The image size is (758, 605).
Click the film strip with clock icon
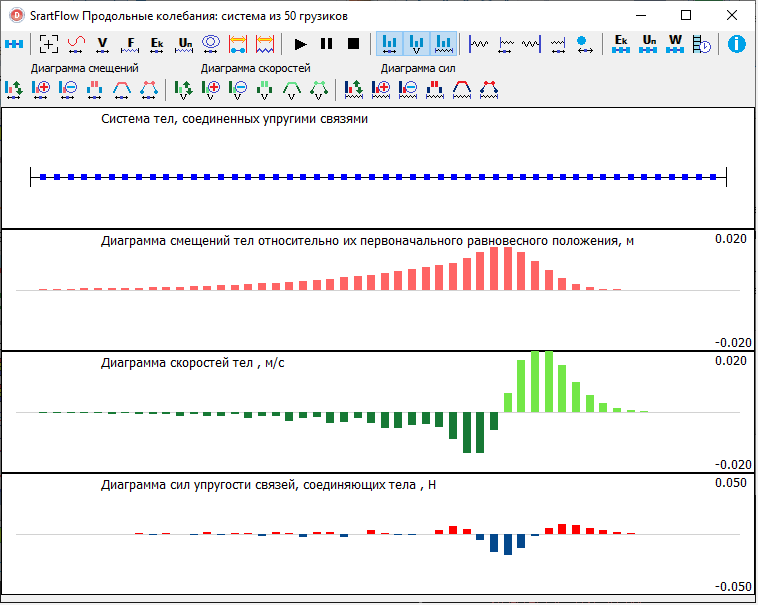[701, 44]
